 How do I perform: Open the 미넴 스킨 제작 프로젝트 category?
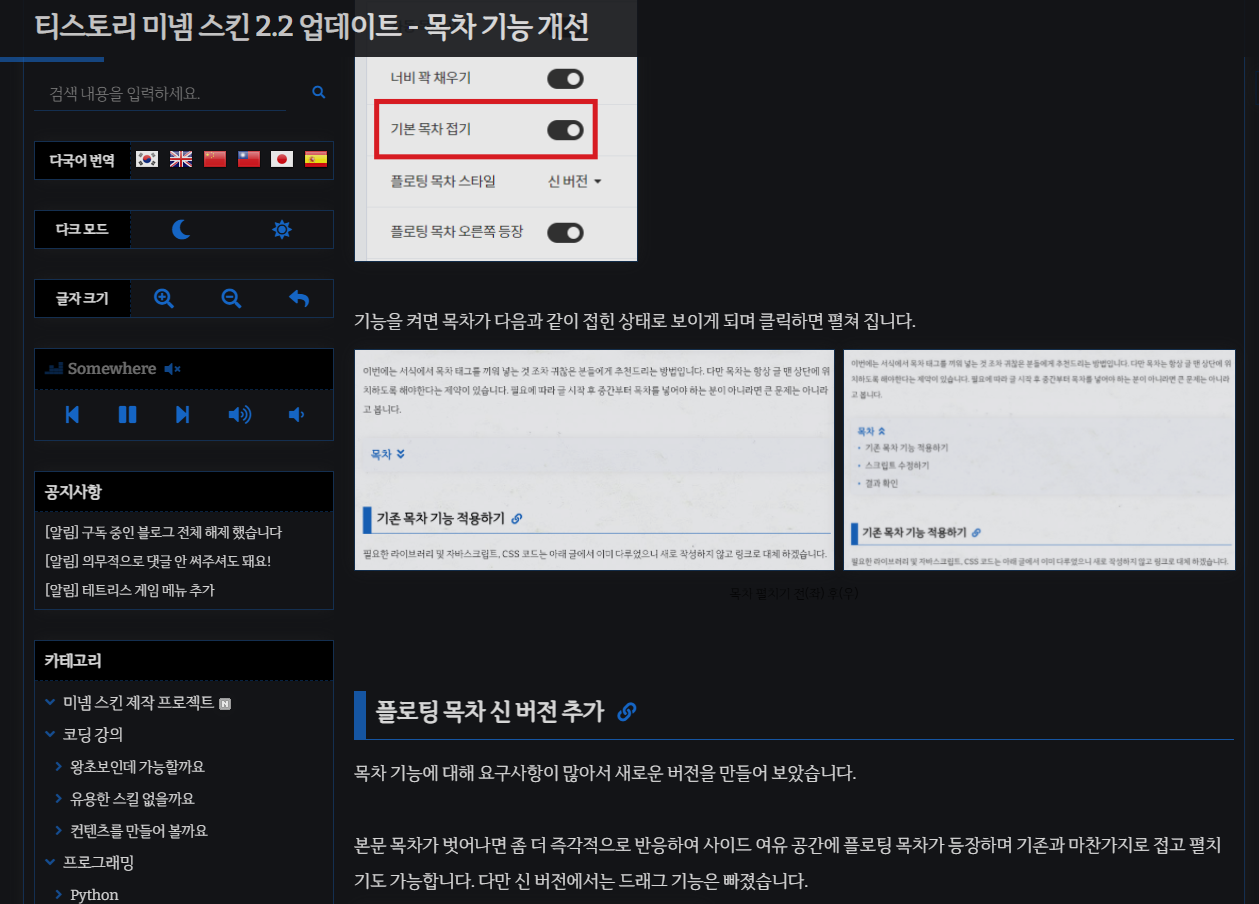pos(138,703)
